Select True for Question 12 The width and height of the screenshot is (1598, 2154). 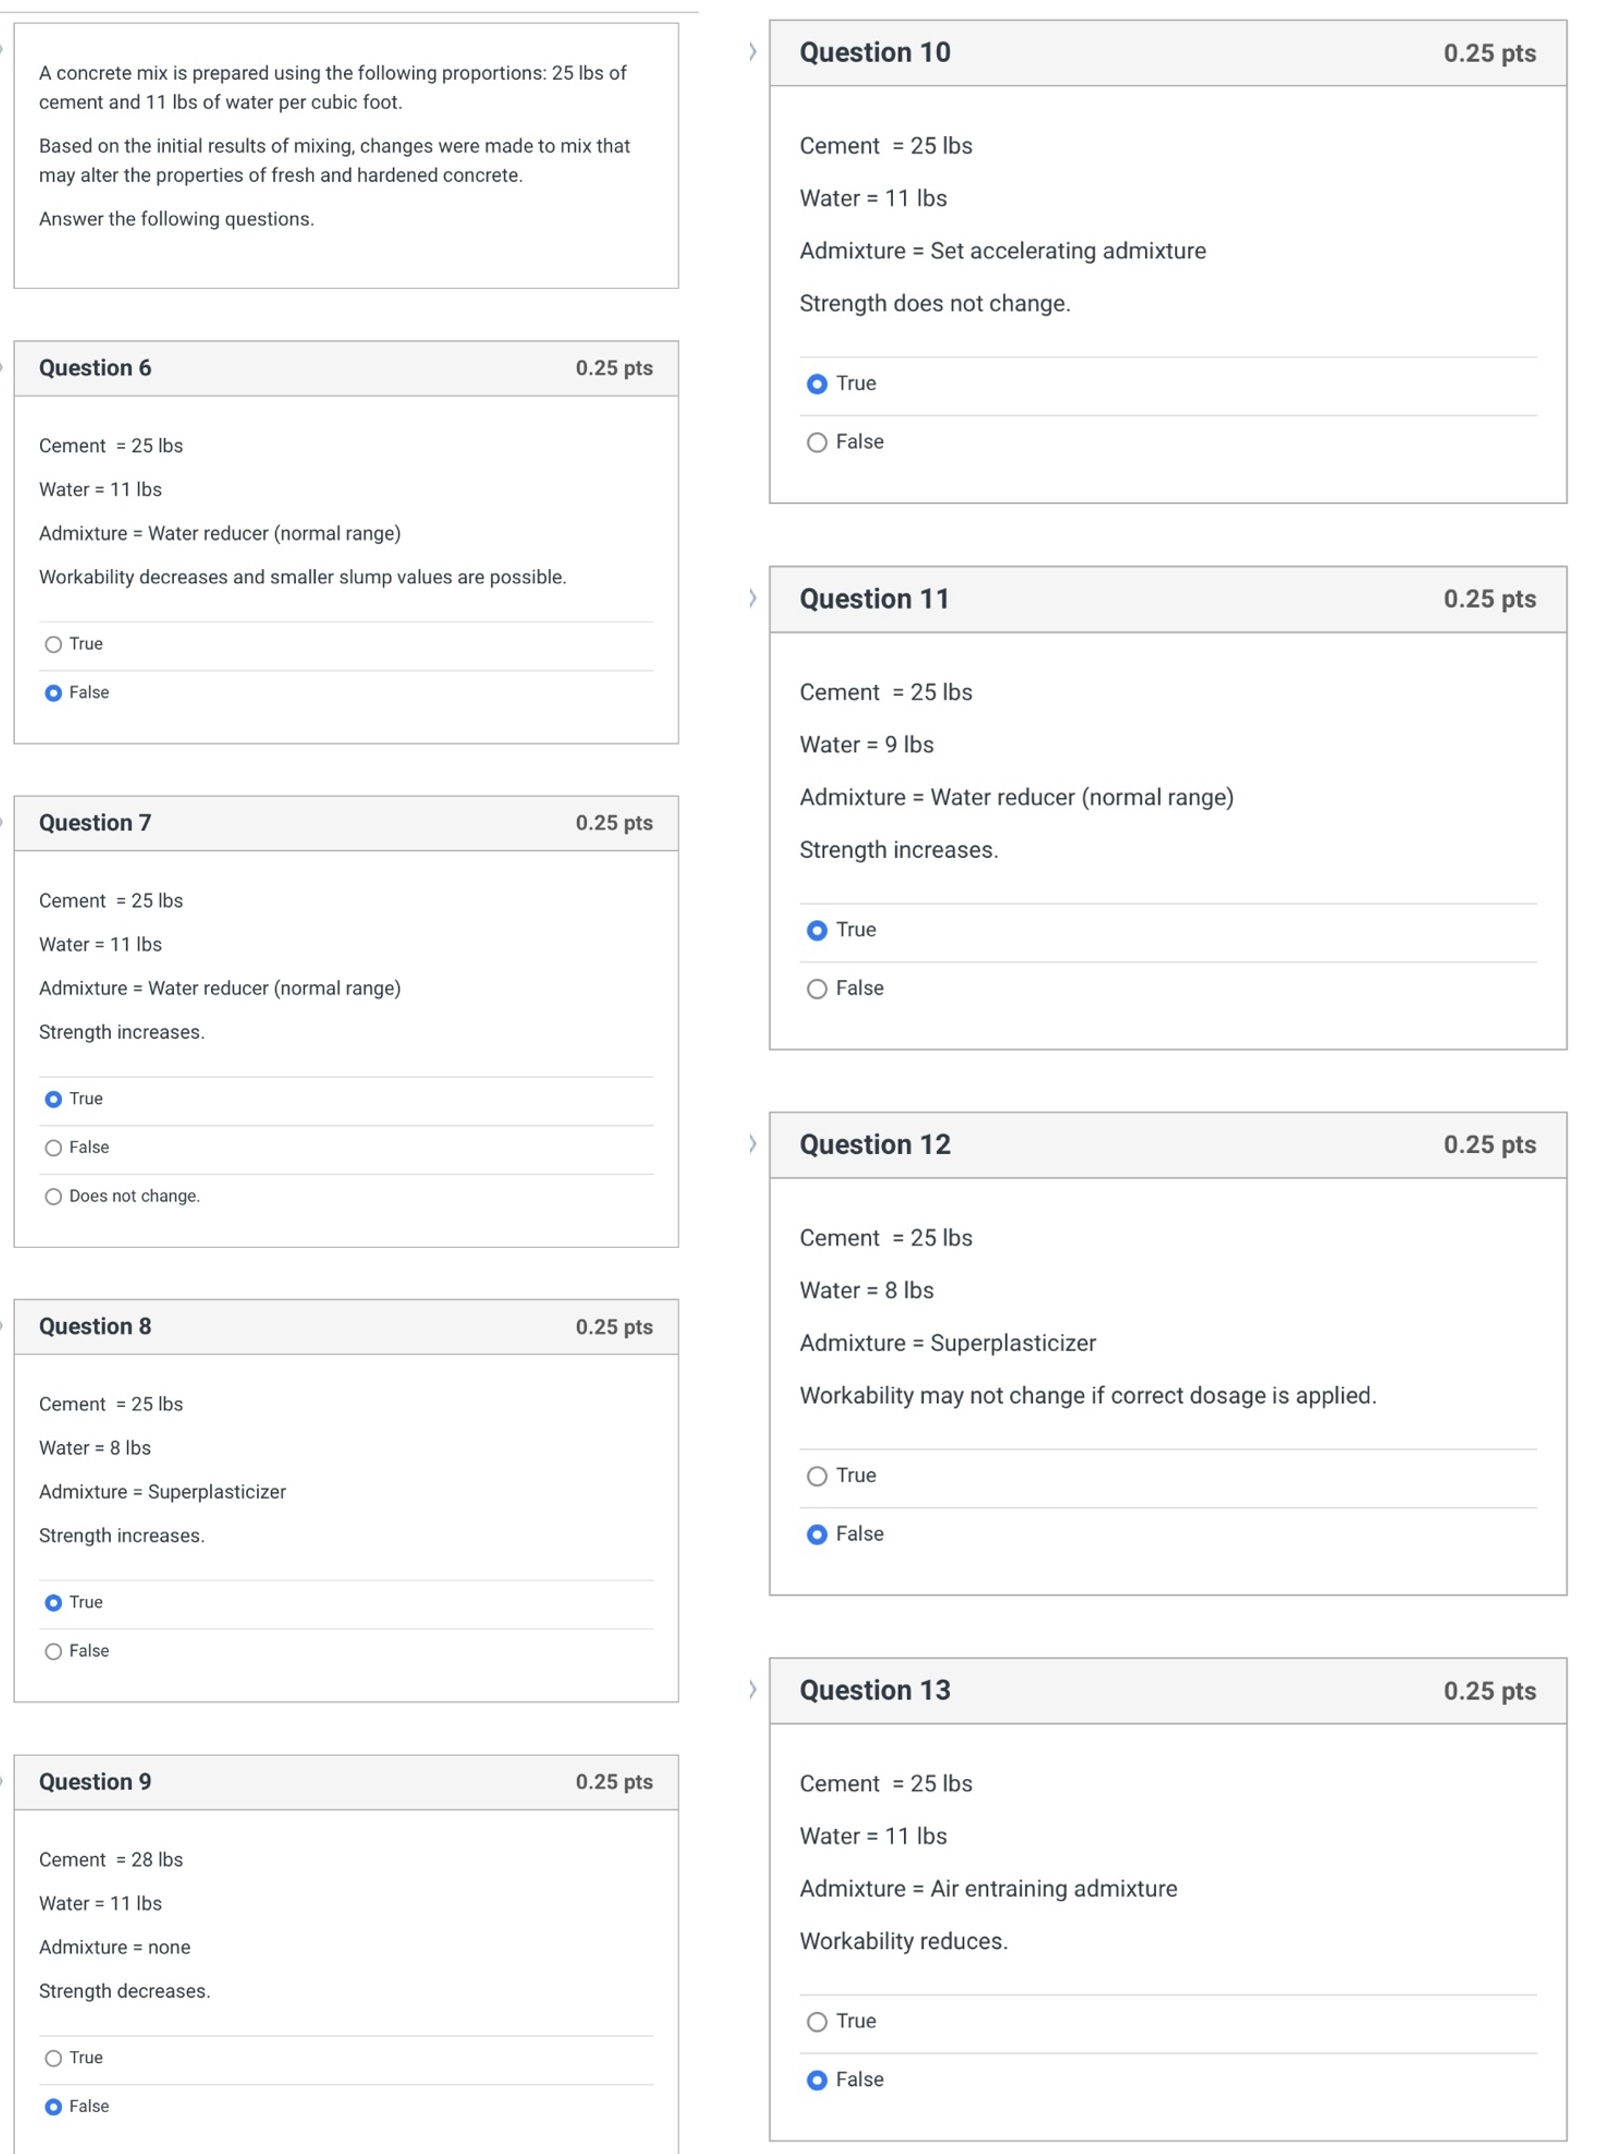coord(817,1475)
